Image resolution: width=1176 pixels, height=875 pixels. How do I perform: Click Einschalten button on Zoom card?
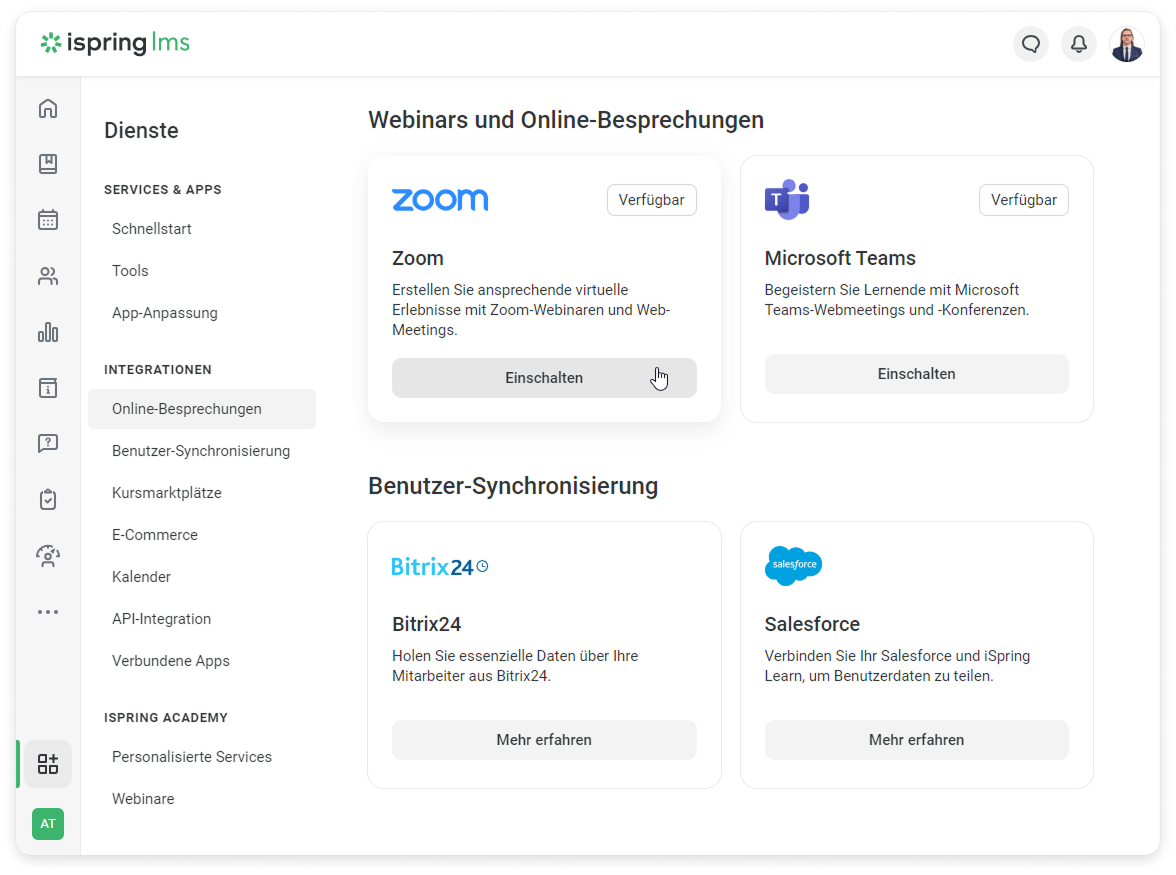point(544,378)
